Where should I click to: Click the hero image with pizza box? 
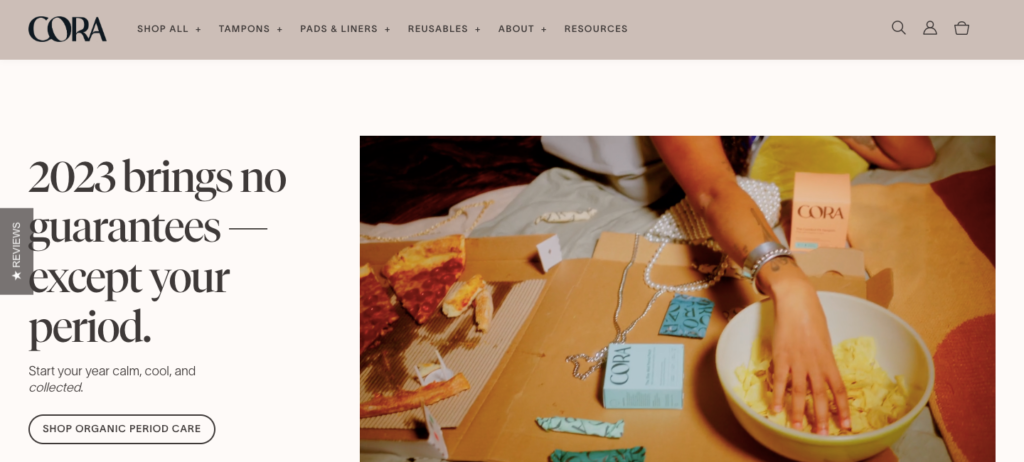[677, 299]
